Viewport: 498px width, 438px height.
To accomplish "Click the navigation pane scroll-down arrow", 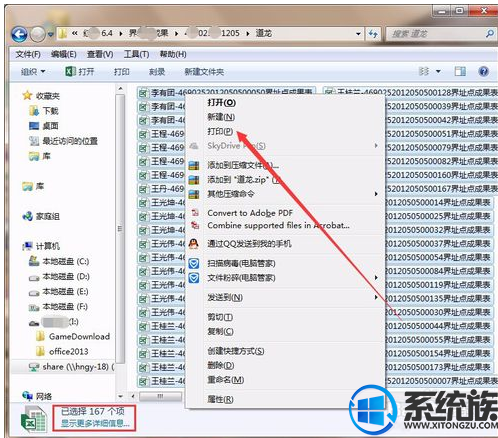I will tap(120, 396).
